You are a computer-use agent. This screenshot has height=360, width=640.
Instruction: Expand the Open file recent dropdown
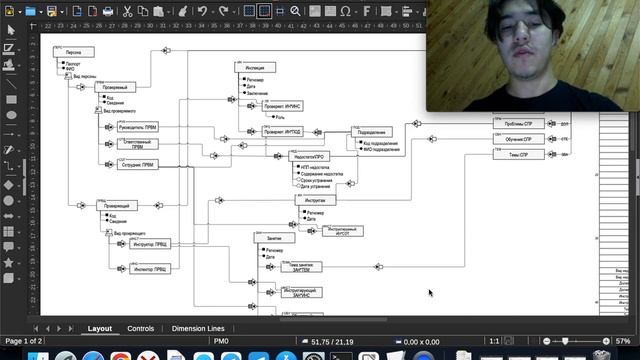click(x=41, y=12)
